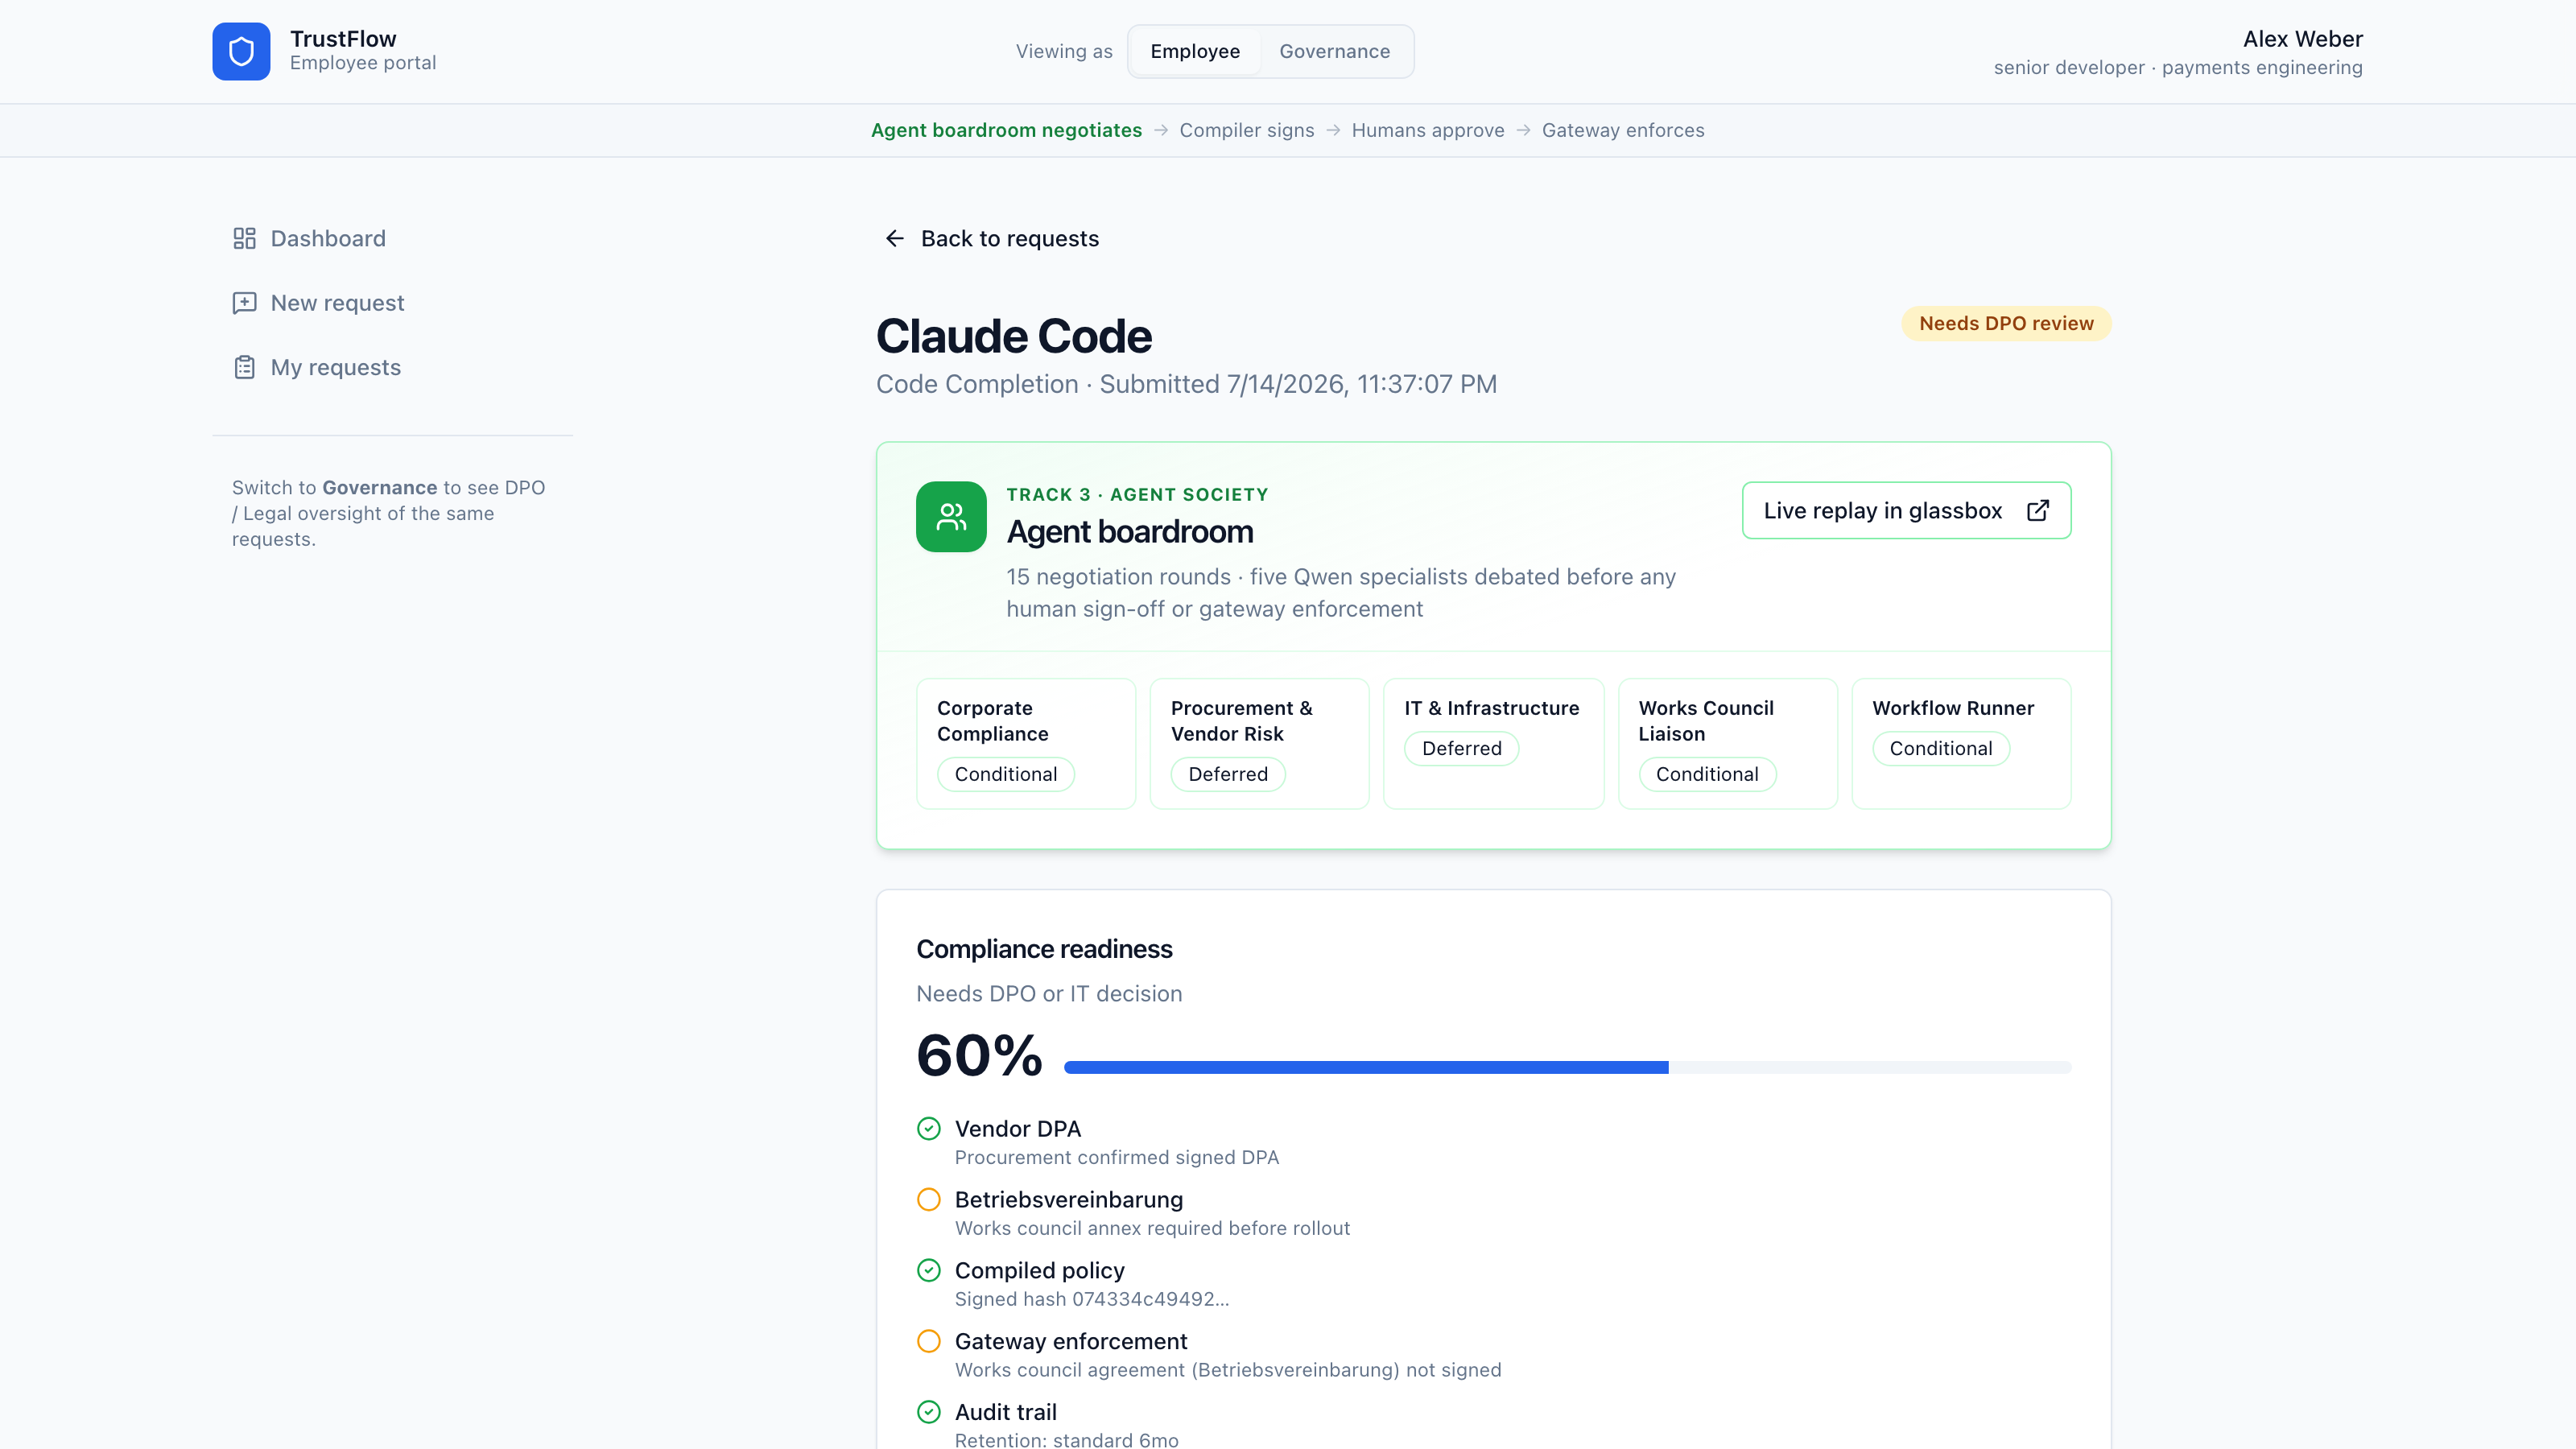Screen dimensions: 2576x1449
Task: Click the Needs DPO review status badge
Action: pos(2006,323)
